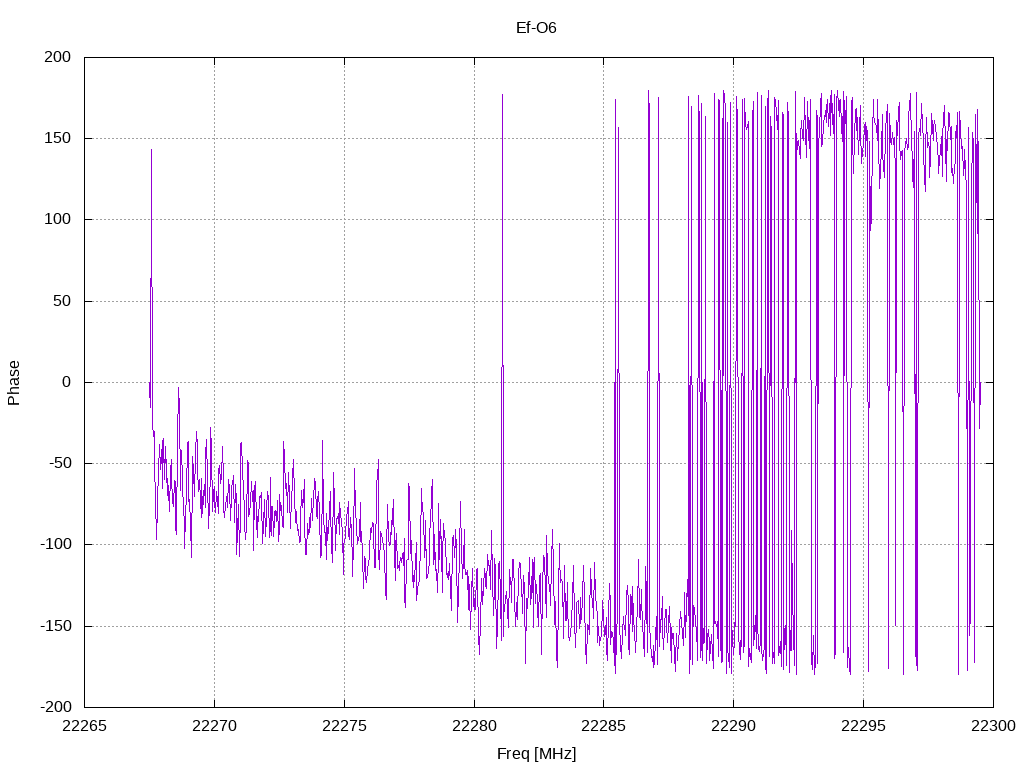The height and width of the screenshot is (768, 1024).
Task: Click the y-axis tick label 100
Action: tap(57, 219)
